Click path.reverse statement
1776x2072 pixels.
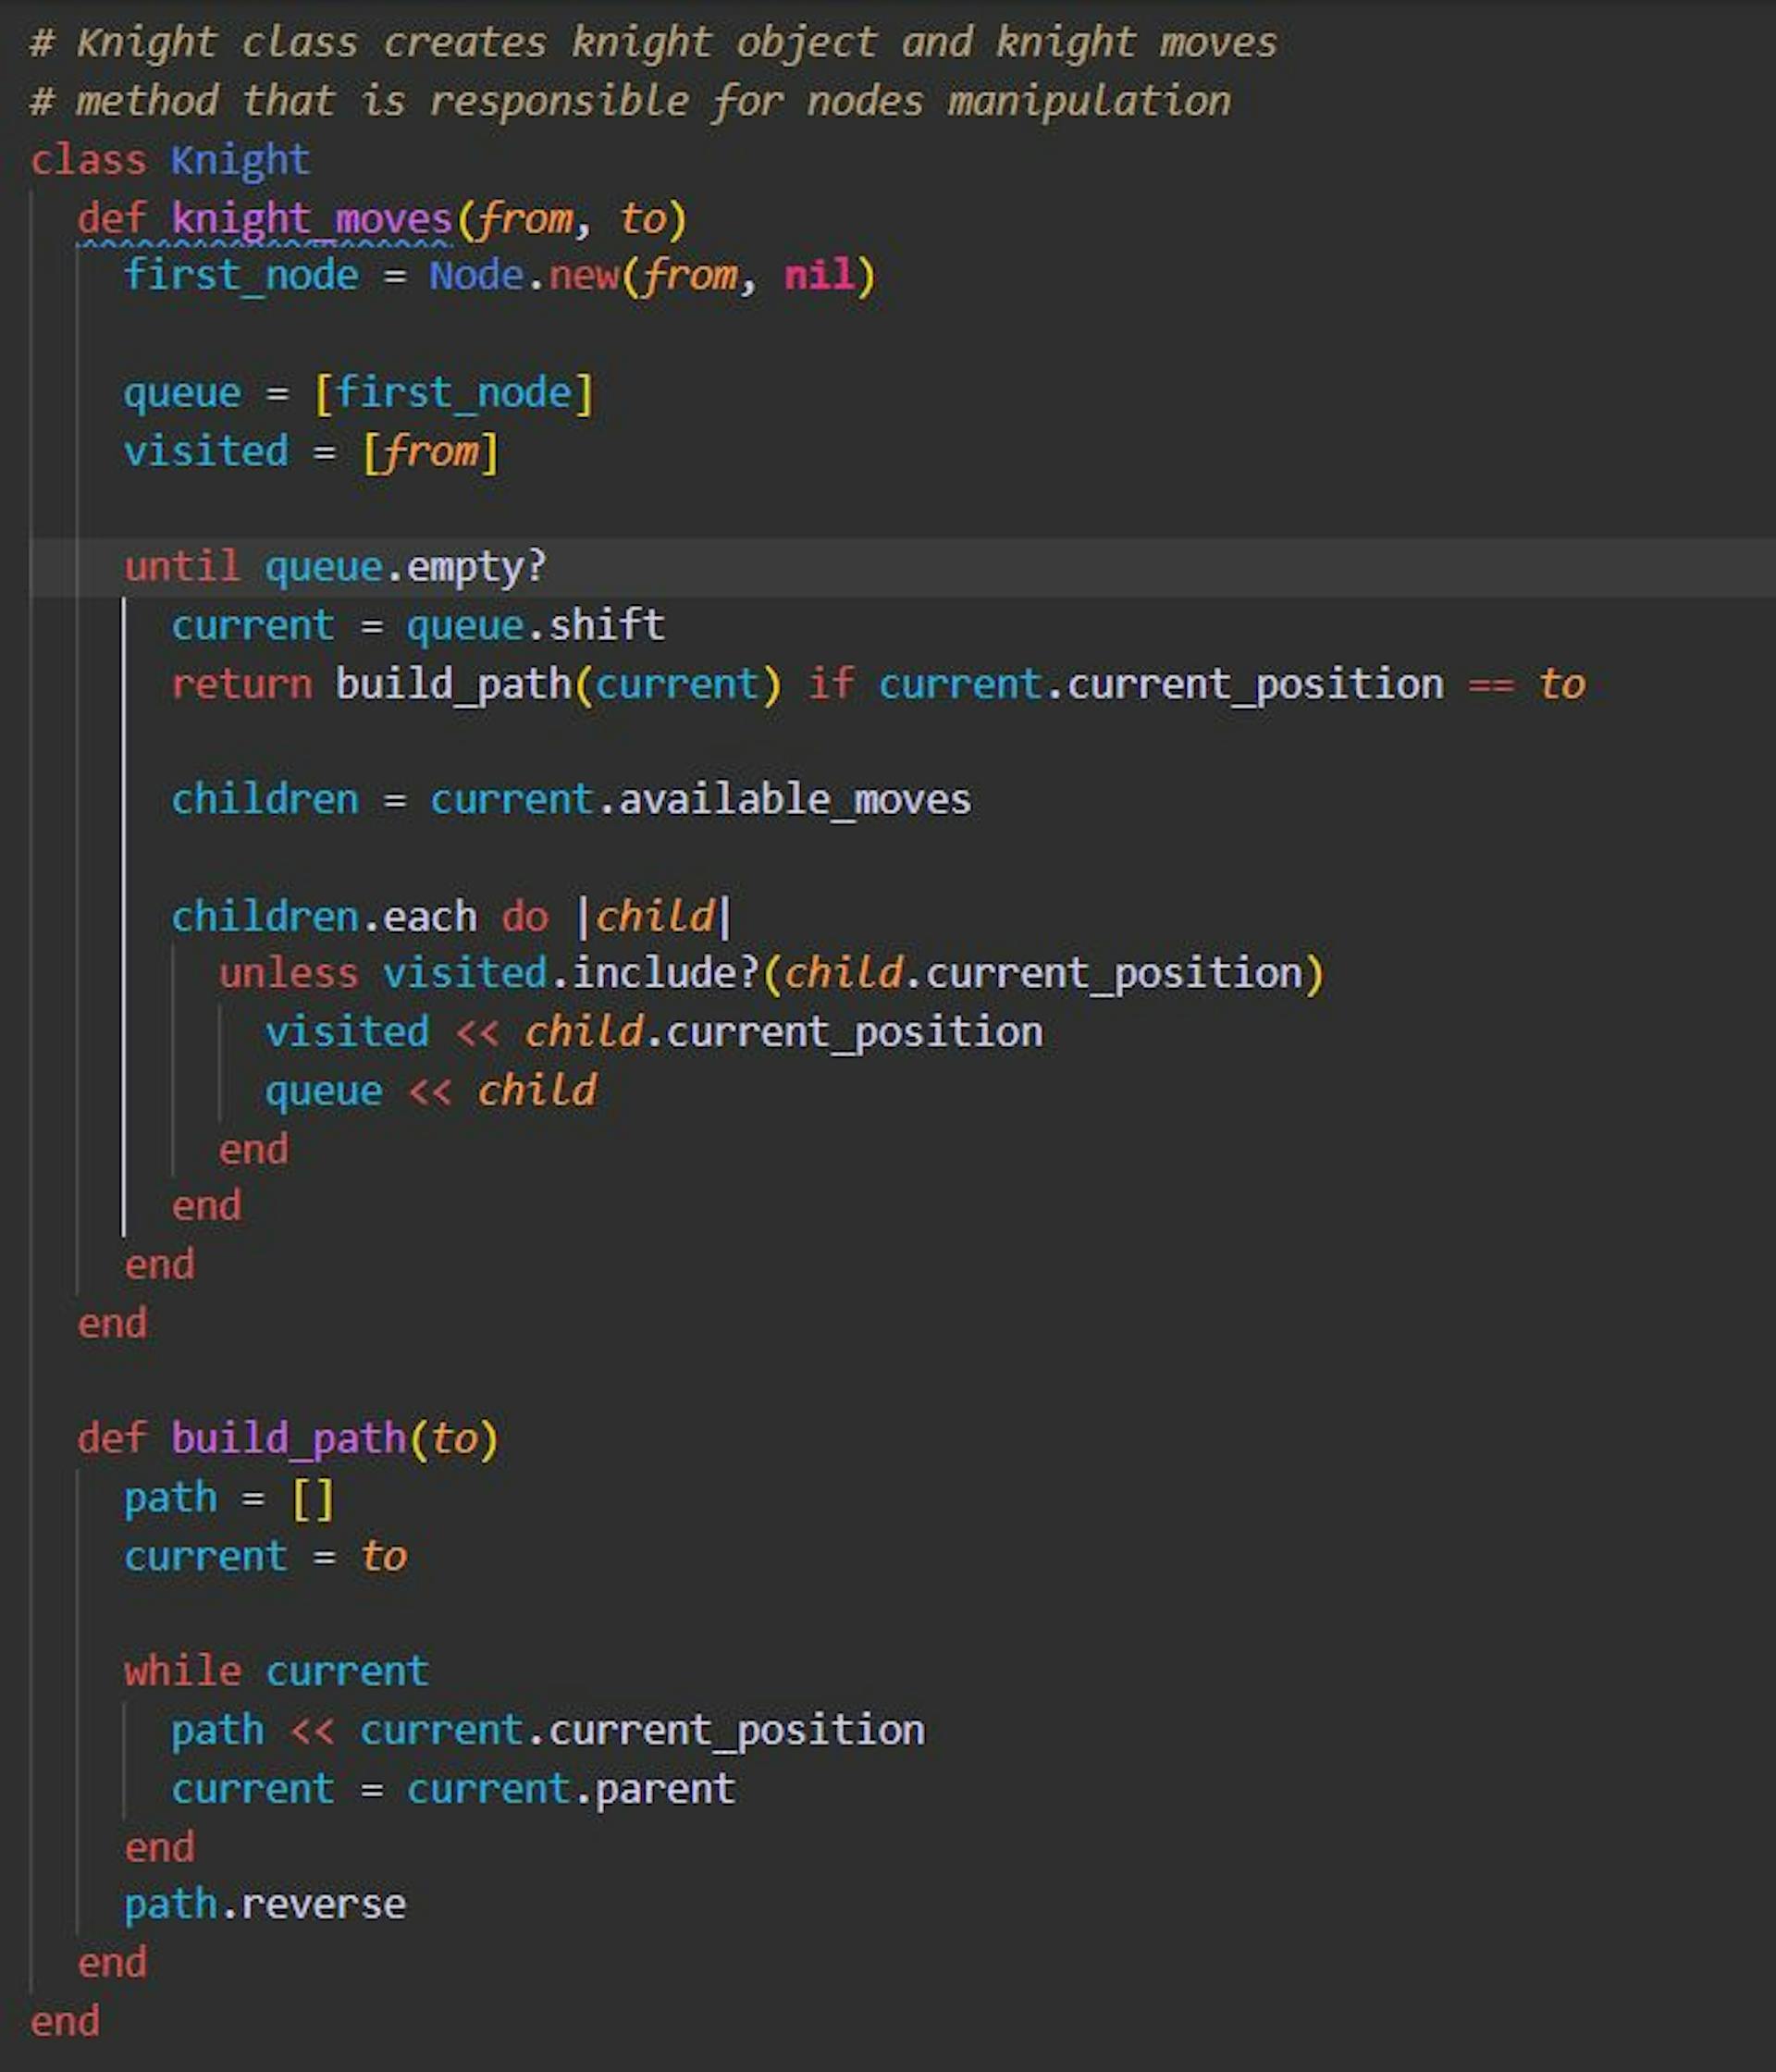point(265,1905)
